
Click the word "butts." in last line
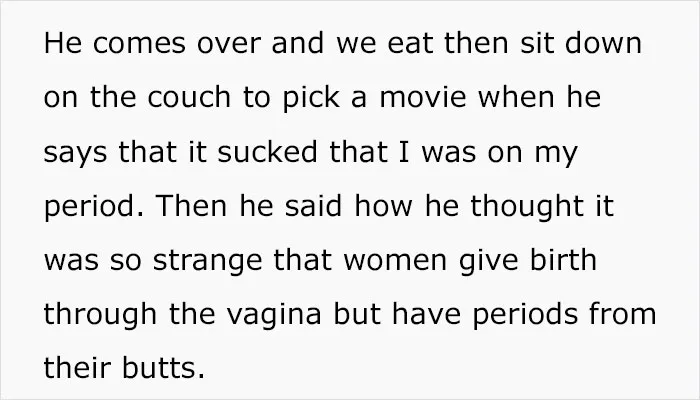click(163, 368)
